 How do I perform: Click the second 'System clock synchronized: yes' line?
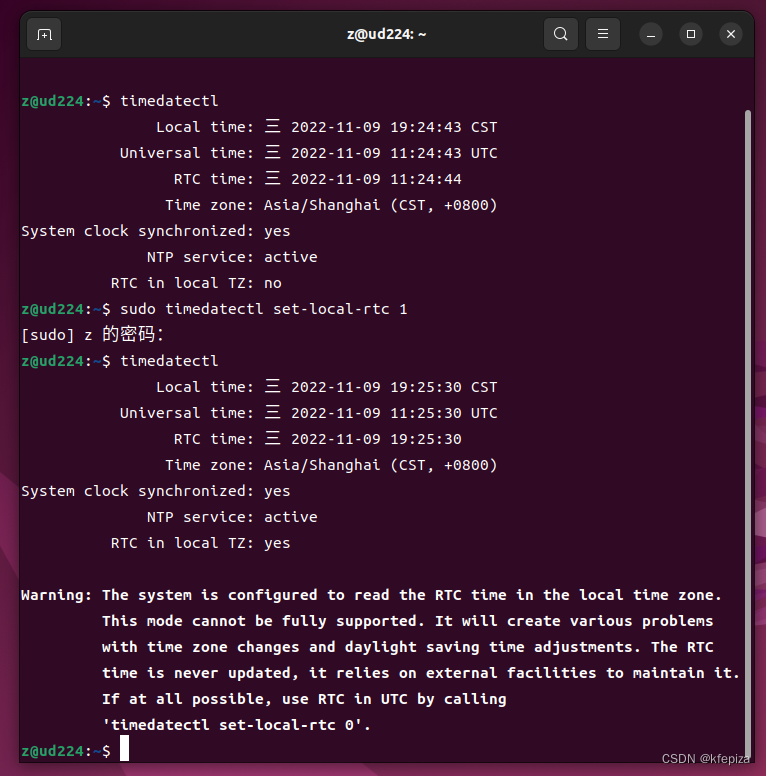click(x=156, y=491)
